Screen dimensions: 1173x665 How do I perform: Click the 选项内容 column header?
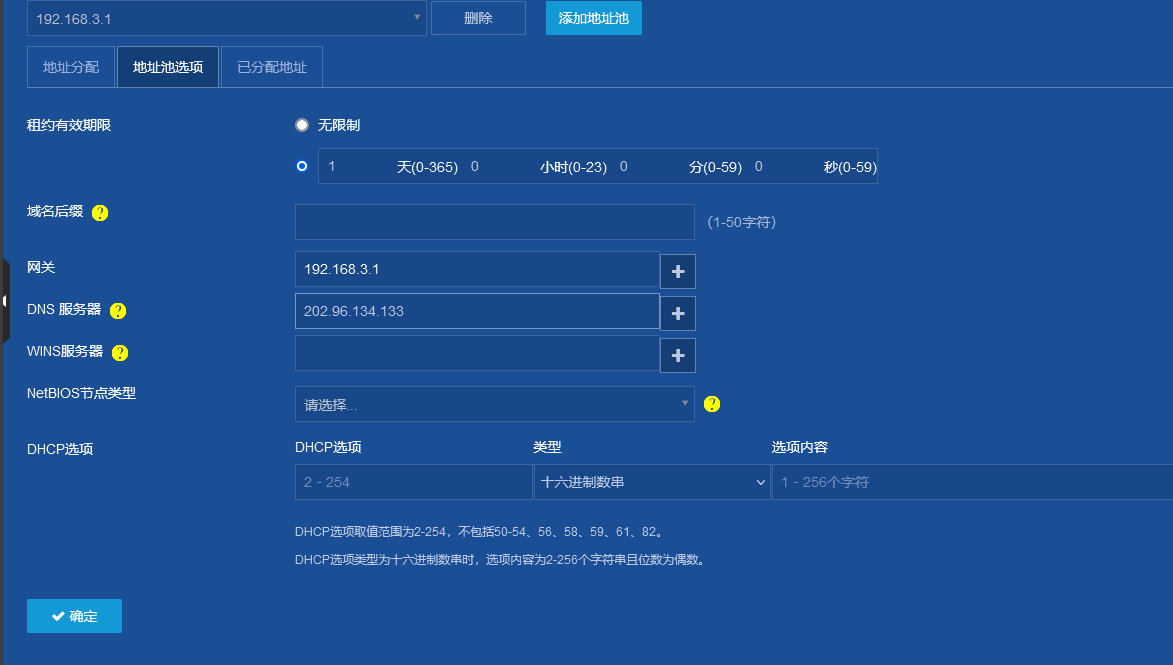pyautogui.click(x=800, y=447)
